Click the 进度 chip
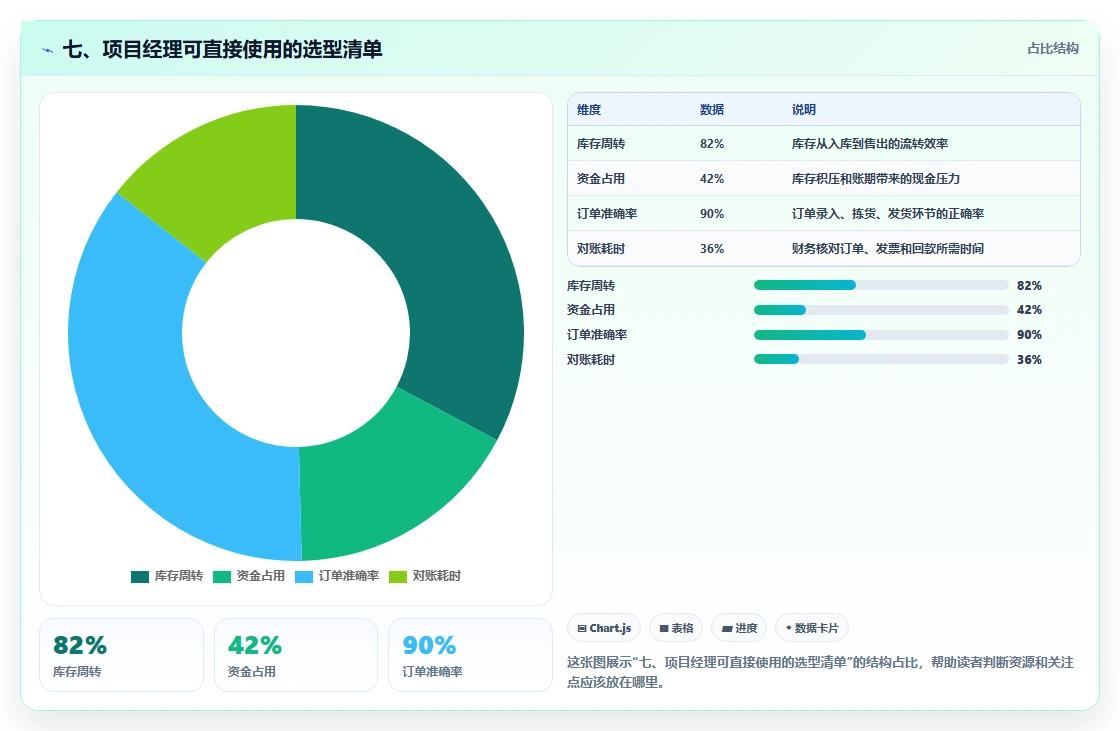Viewport: 1120px width, 731px height. point(739,628)
